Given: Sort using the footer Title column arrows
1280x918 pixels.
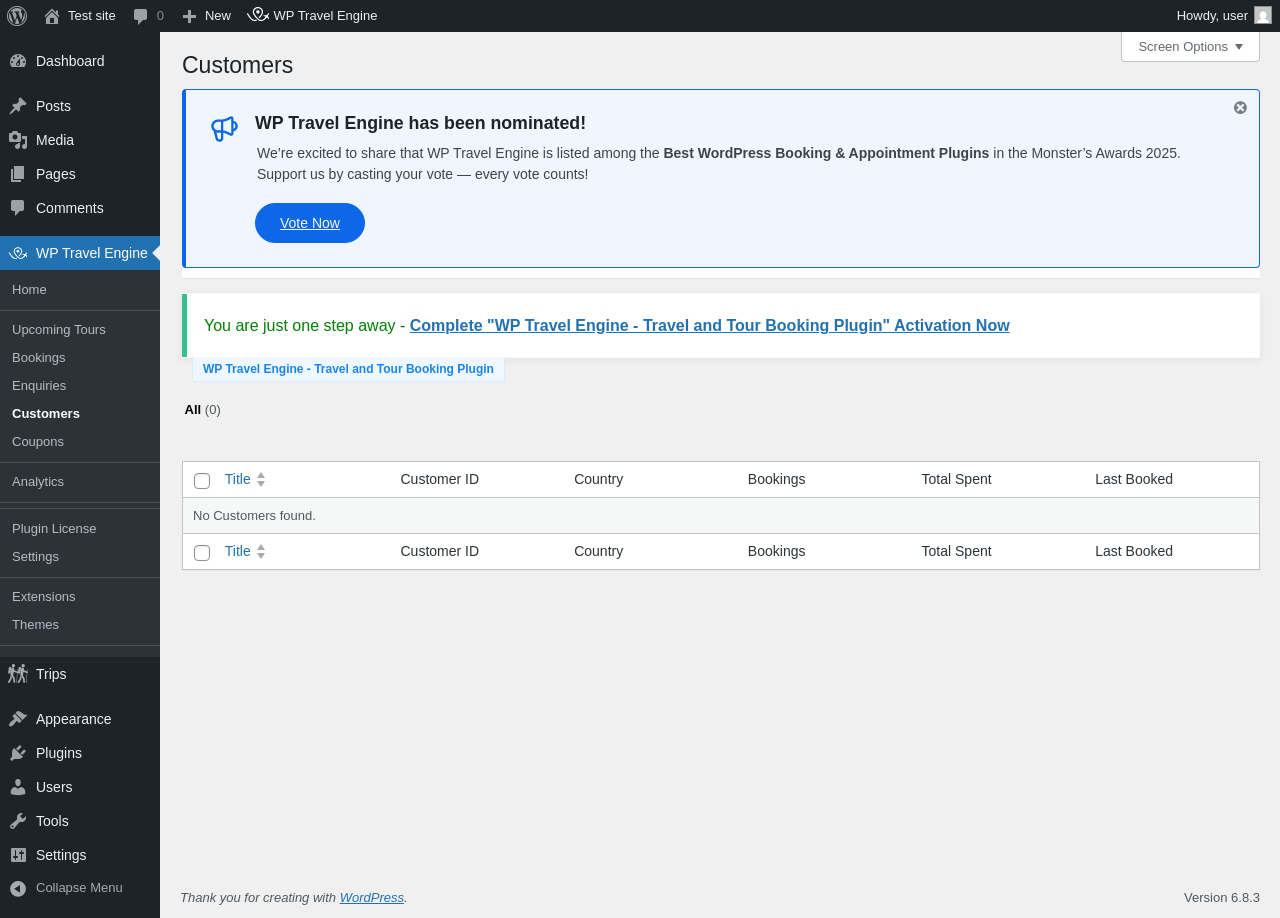Looking at the screenshot, I should pyautogui.click(x=261, y=551).
